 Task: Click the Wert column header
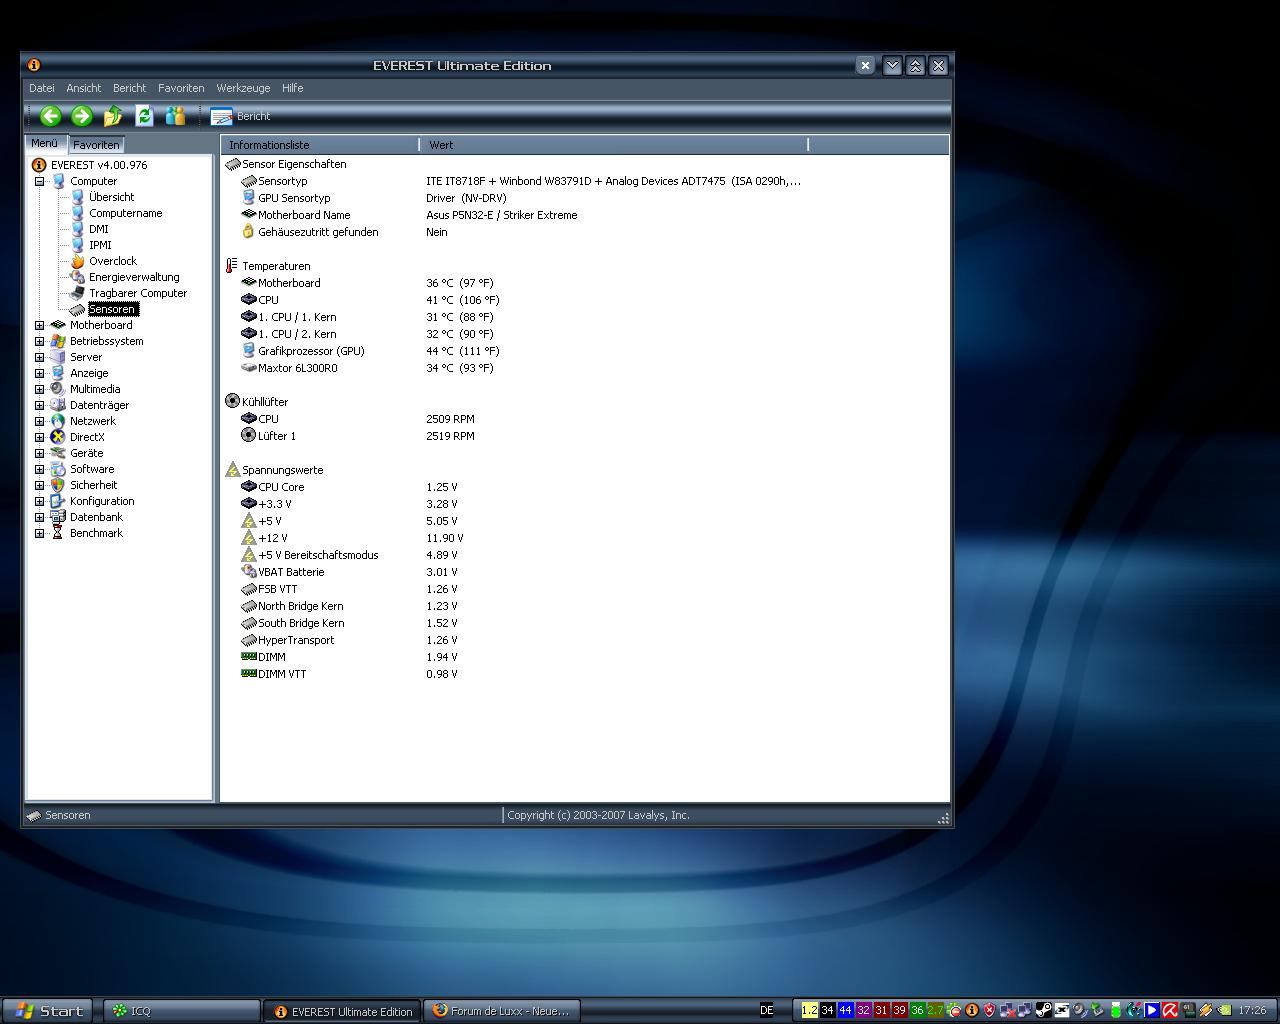tap(614, 145)
